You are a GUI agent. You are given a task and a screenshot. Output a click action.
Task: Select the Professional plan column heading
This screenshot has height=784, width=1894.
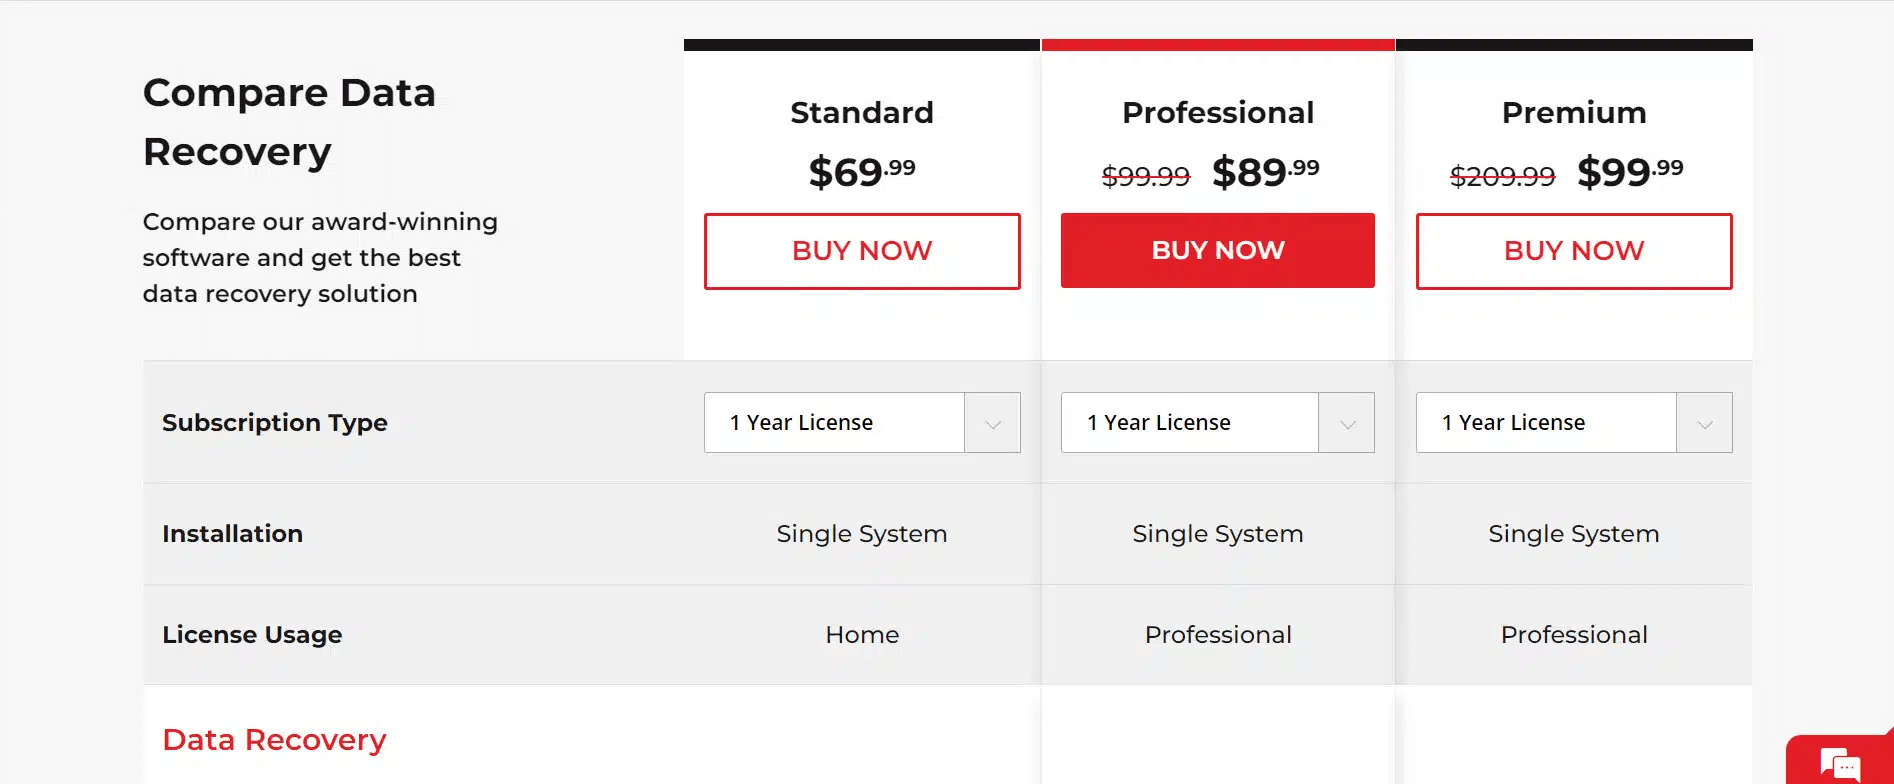pyautogui.click(x=1217, y=113)
